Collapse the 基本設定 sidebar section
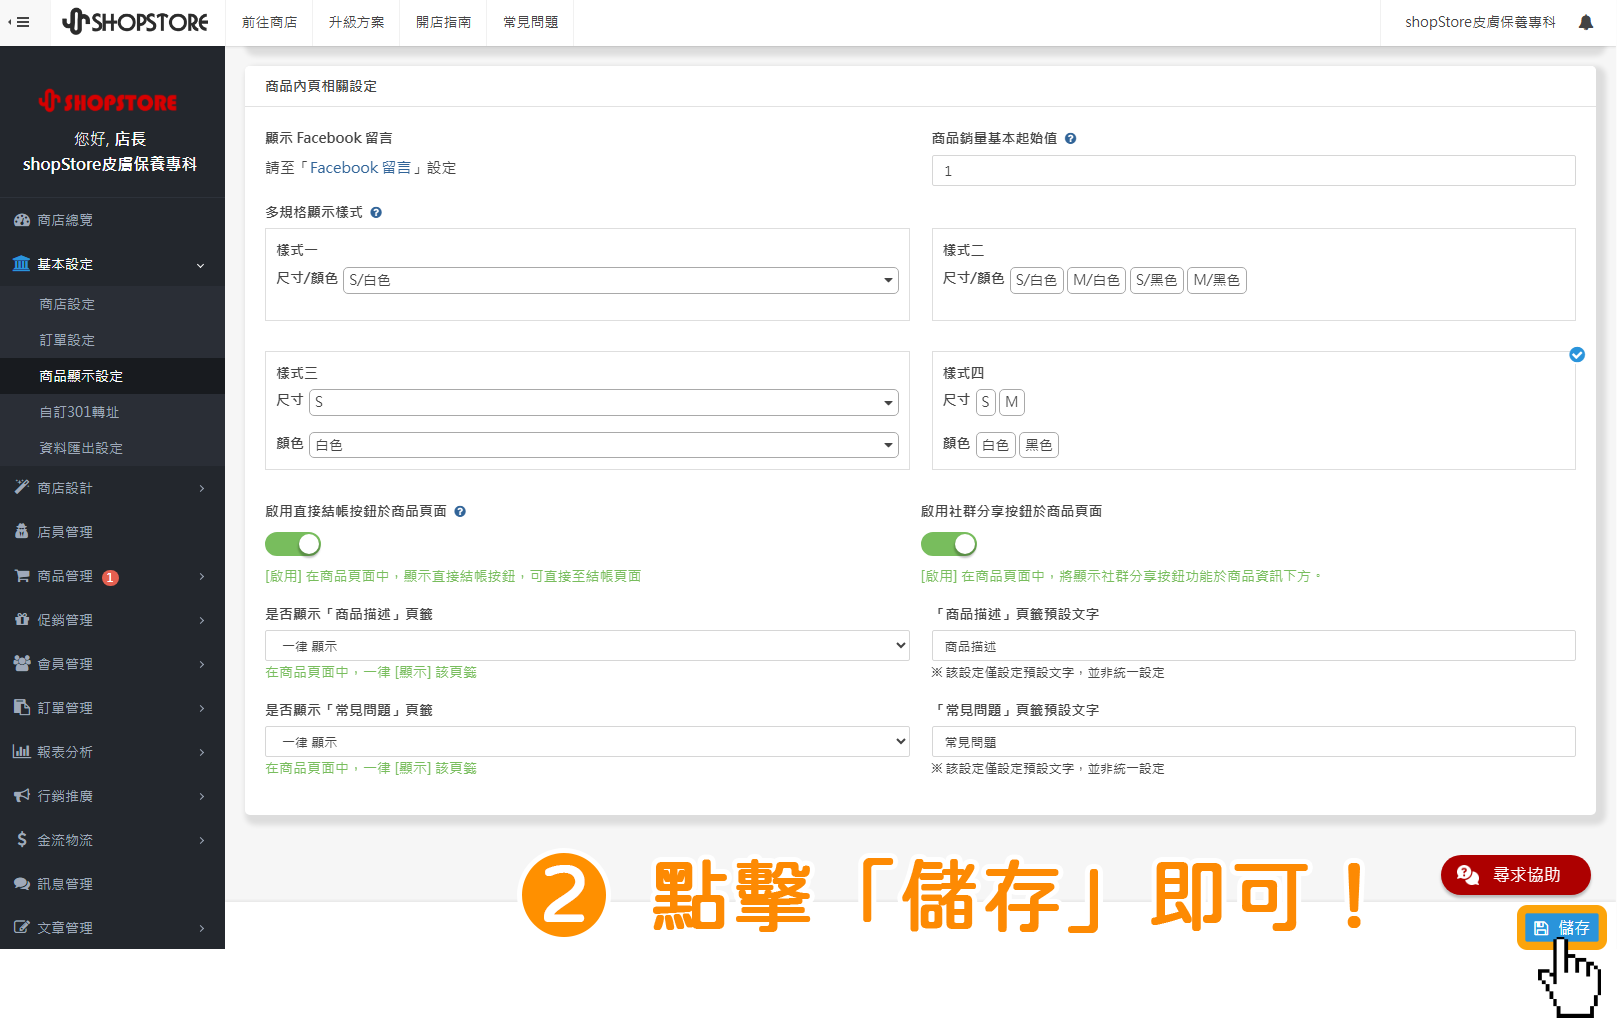Screen dimensions: 1617x1020 tap(112, 264)
